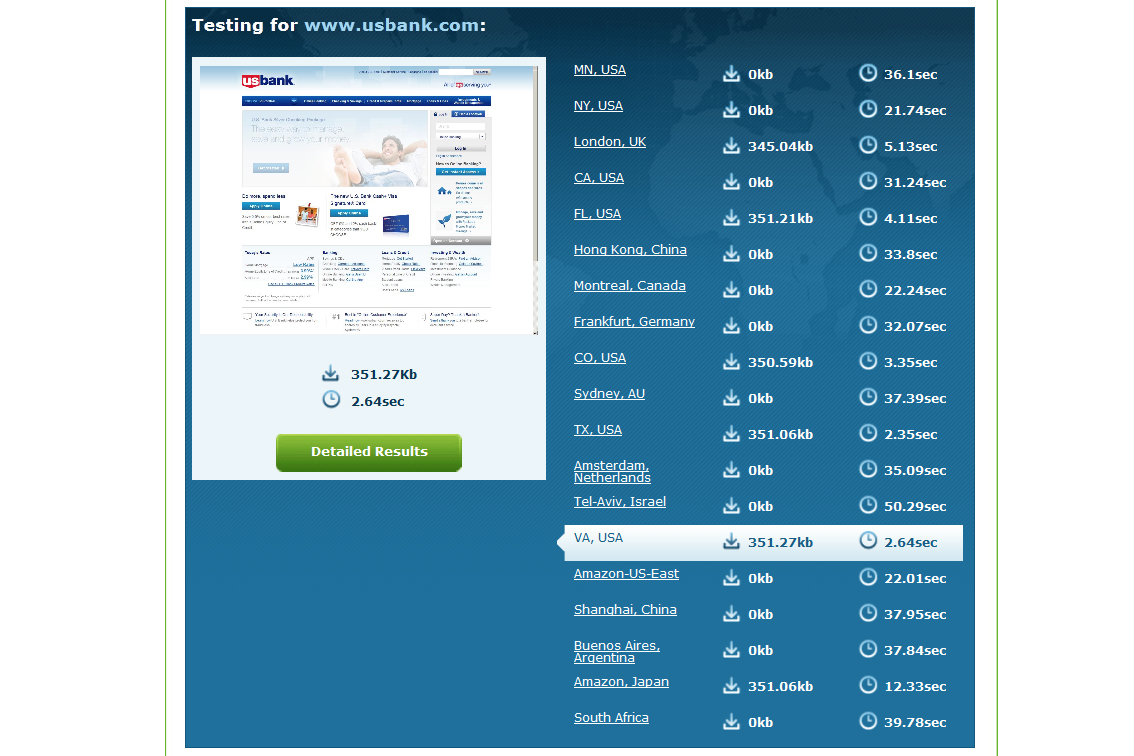The image size is (1134, 756).
Task: Click download icon in CA, USA row
Action: [731, 181]
